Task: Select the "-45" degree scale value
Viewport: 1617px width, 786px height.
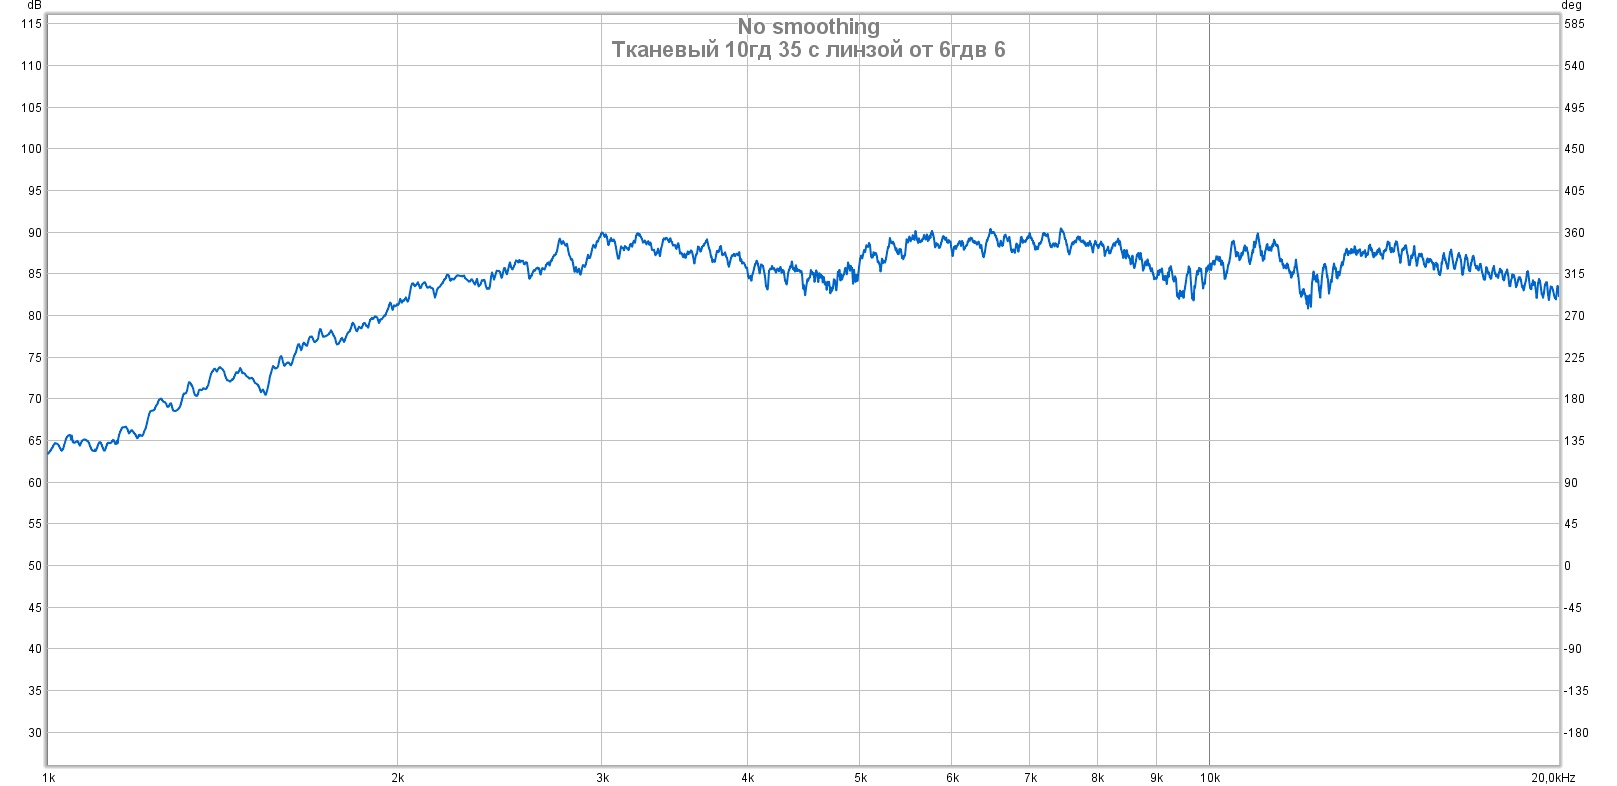Action: [x=1574, y=608]
